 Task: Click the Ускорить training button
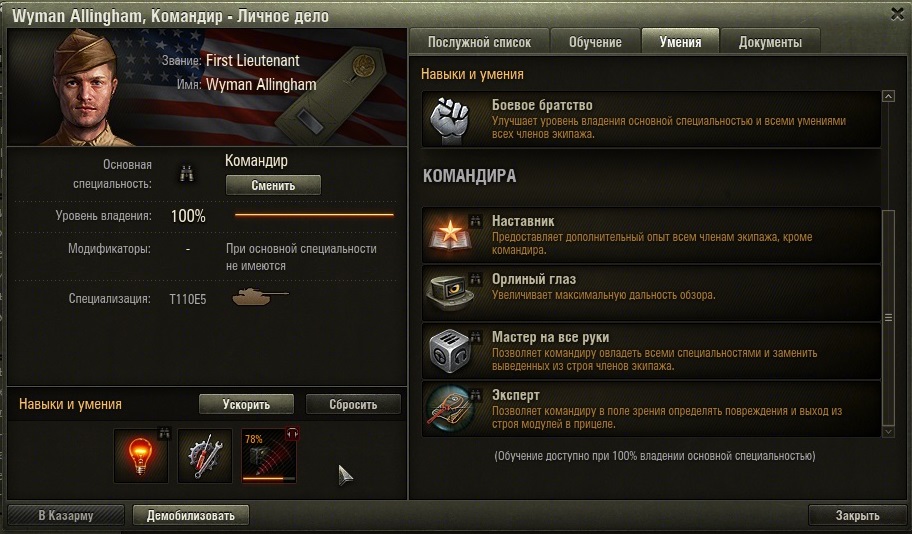246,404
